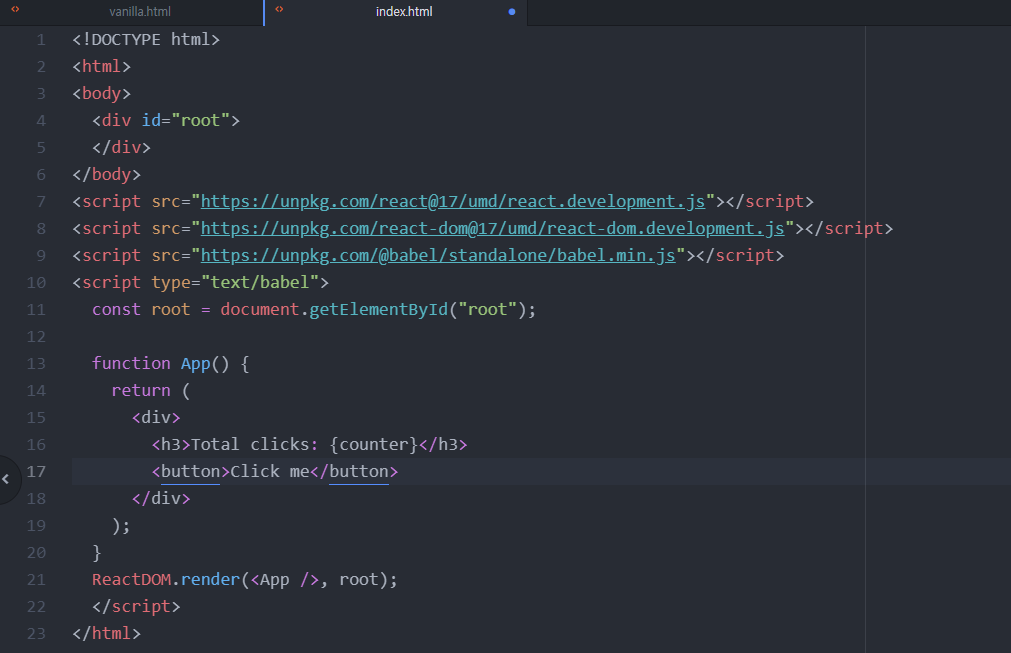Click line number 23 in the gutter
The height and width of the screenshot is (653, 1011).
(36, 634)
